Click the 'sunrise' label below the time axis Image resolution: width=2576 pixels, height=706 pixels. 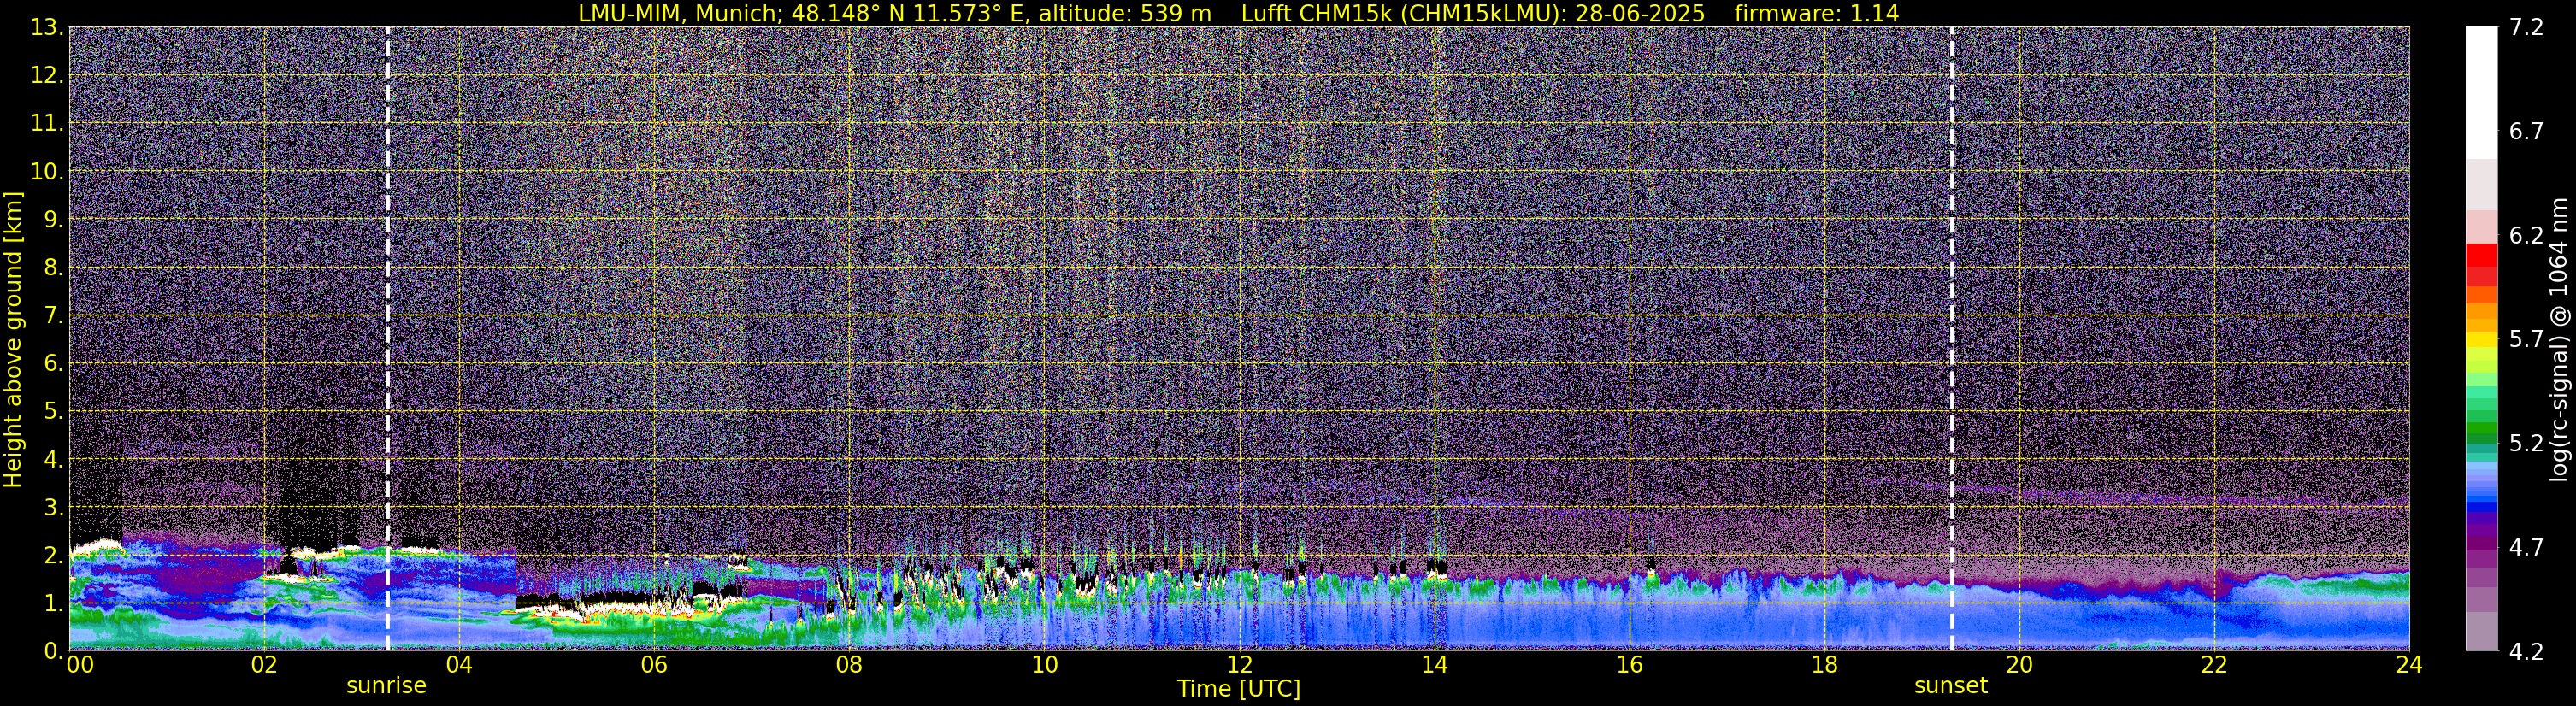386,686
